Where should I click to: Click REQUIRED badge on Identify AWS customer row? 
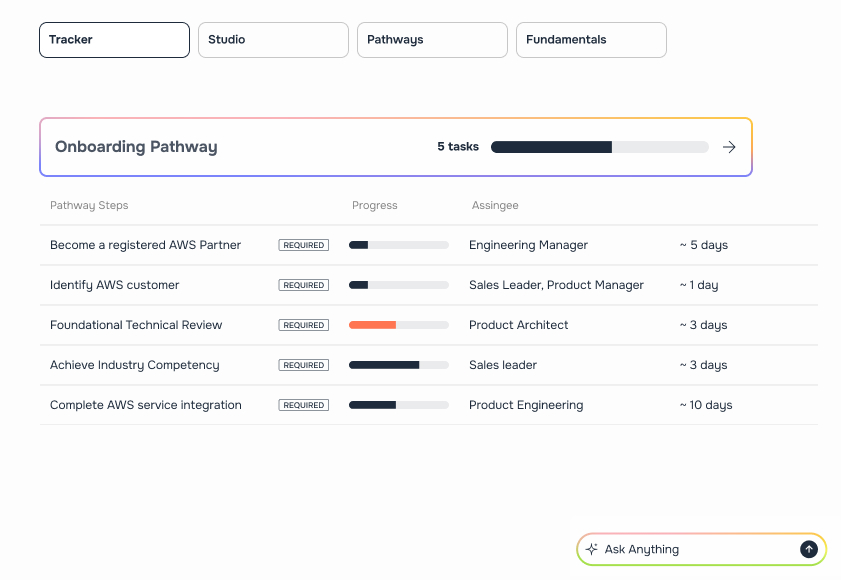pyautogui.click(x=304, y=285)
